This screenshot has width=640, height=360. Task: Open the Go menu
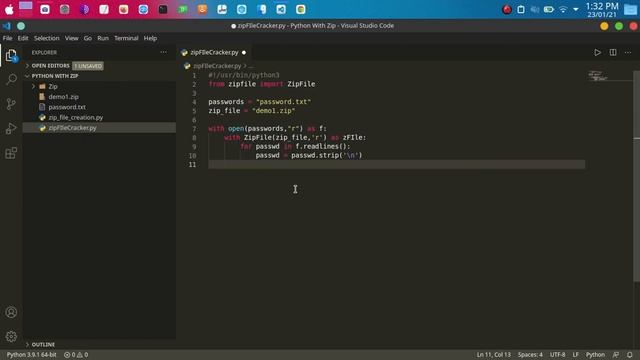pos(88,38)
